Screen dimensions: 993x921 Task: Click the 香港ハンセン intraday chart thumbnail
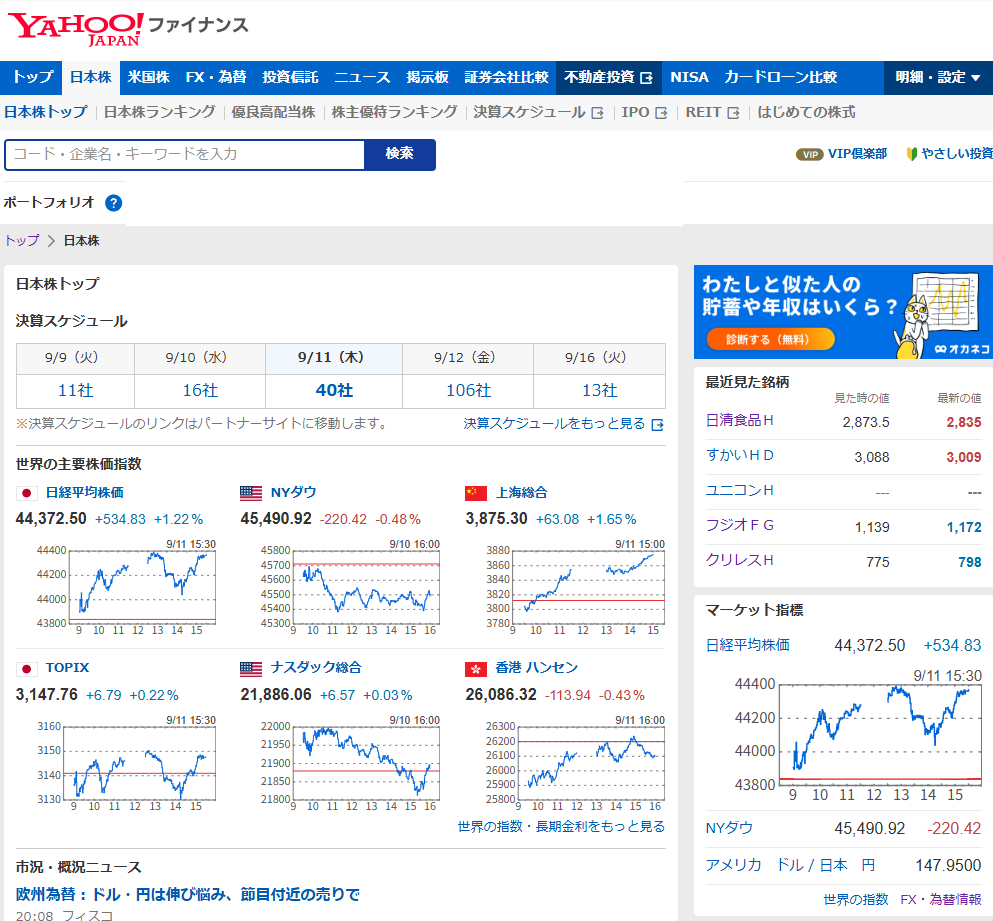pos(575,764)
